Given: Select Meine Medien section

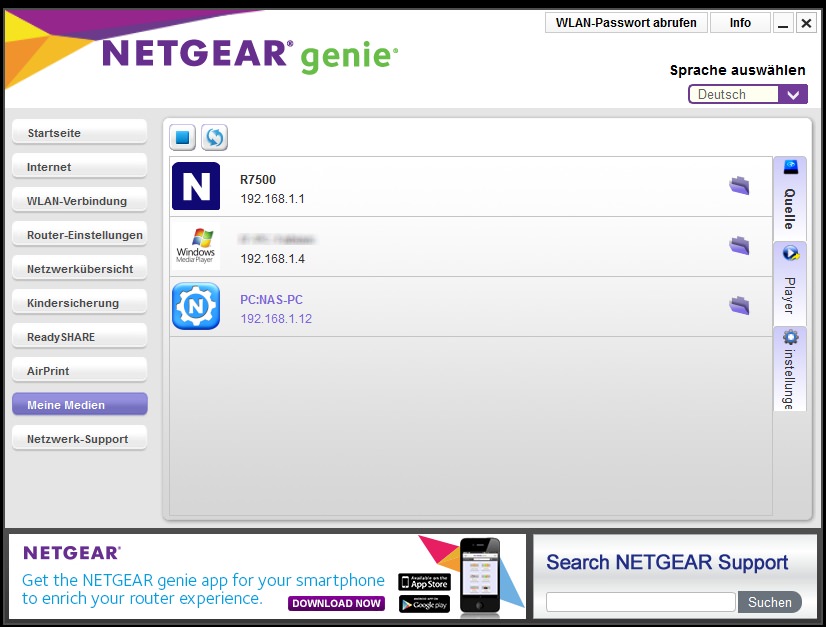Looking at the screenshot, I should coord(80,405).
